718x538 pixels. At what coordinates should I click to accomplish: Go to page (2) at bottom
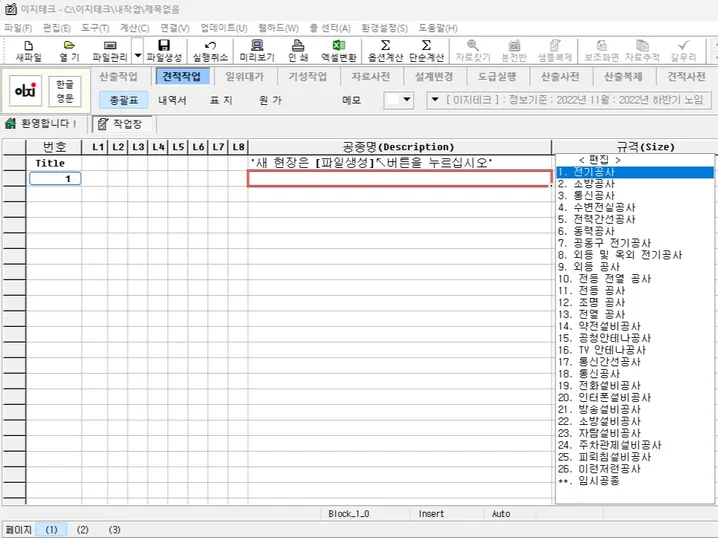click(82, 530)
